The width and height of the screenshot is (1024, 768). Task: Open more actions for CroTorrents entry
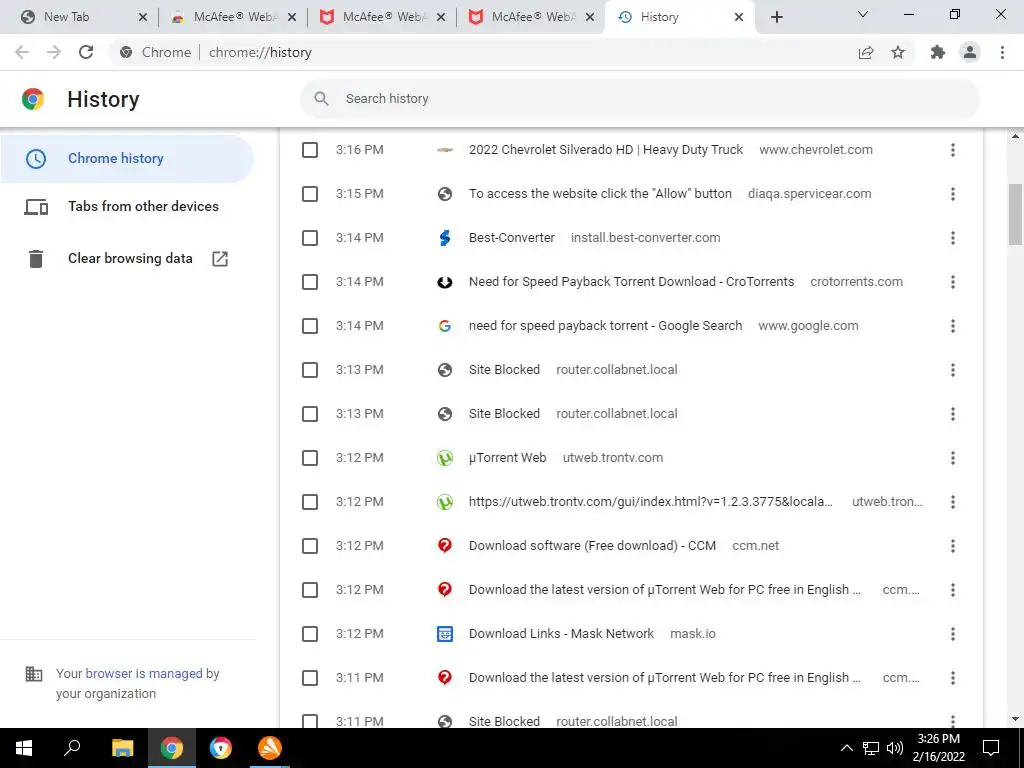click(x=953, y=282)
